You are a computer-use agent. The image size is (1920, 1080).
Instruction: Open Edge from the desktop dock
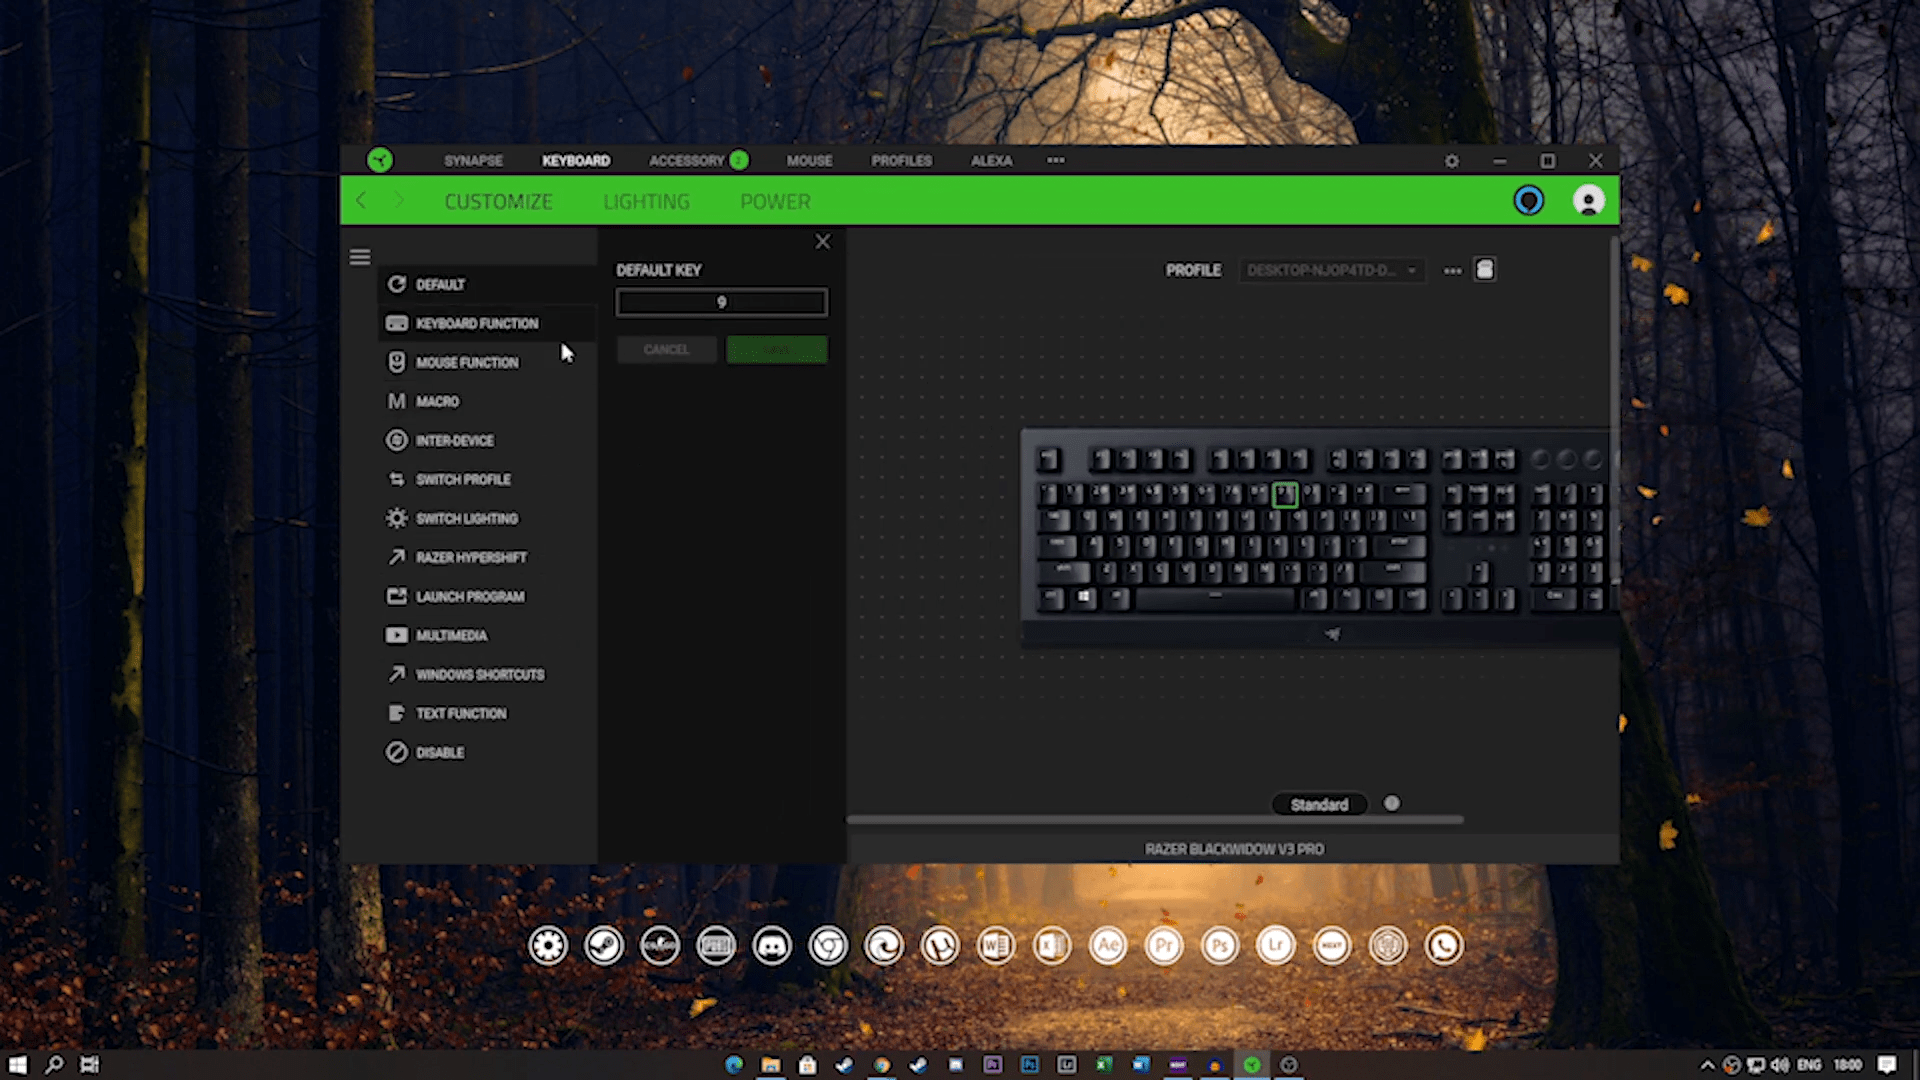point(884,945)
